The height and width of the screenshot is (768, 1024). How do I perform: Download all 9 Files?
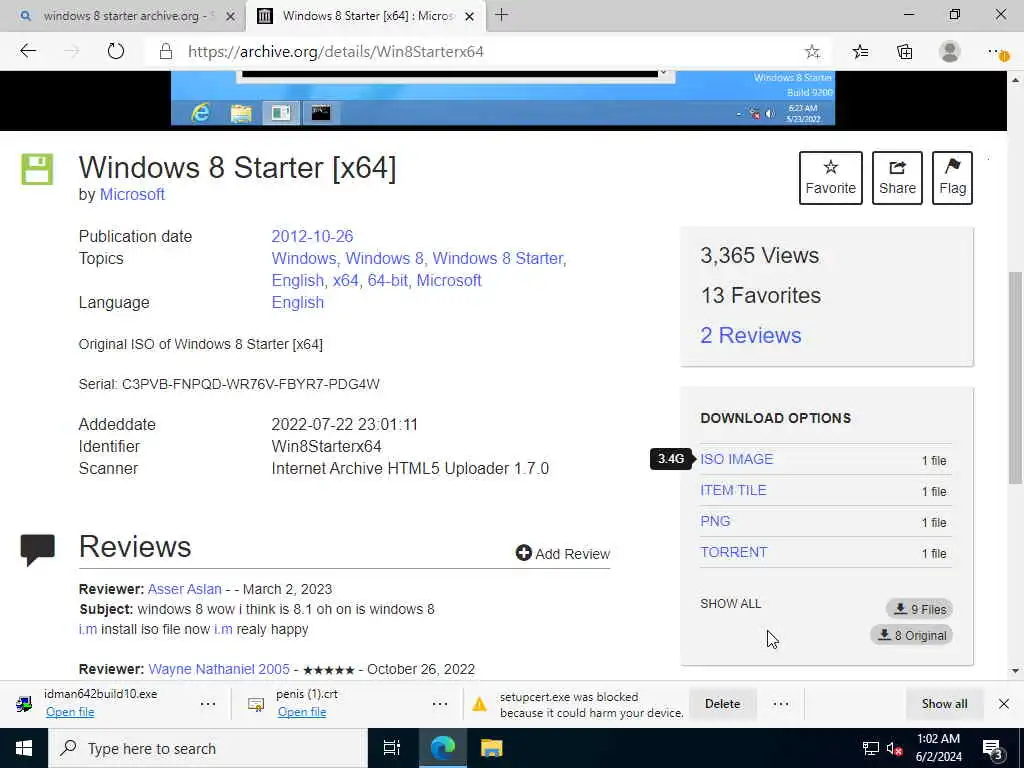pyautogui.click(x=920, y=609)
